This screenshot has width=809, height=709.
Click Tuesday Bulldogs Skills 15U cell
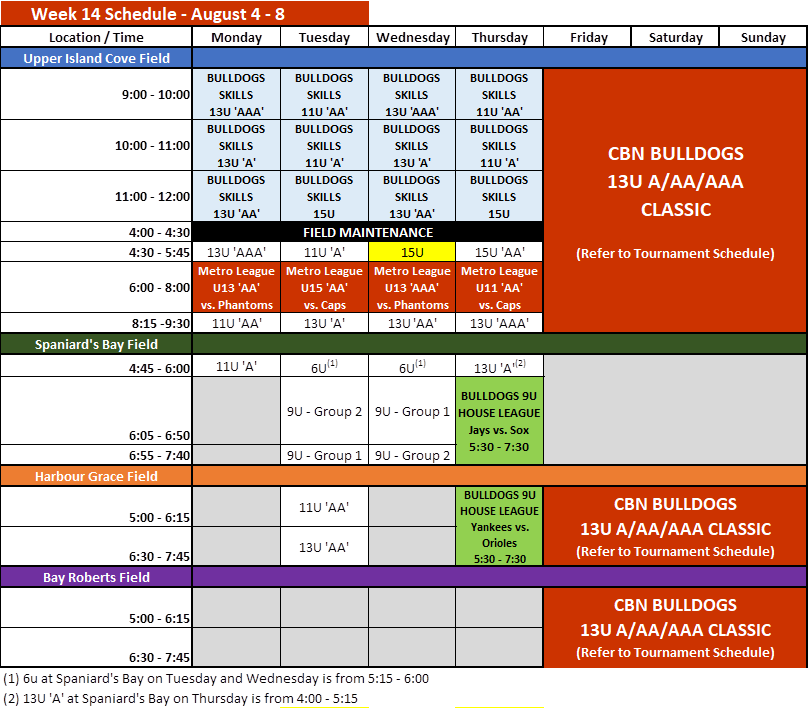coord(324,197)
